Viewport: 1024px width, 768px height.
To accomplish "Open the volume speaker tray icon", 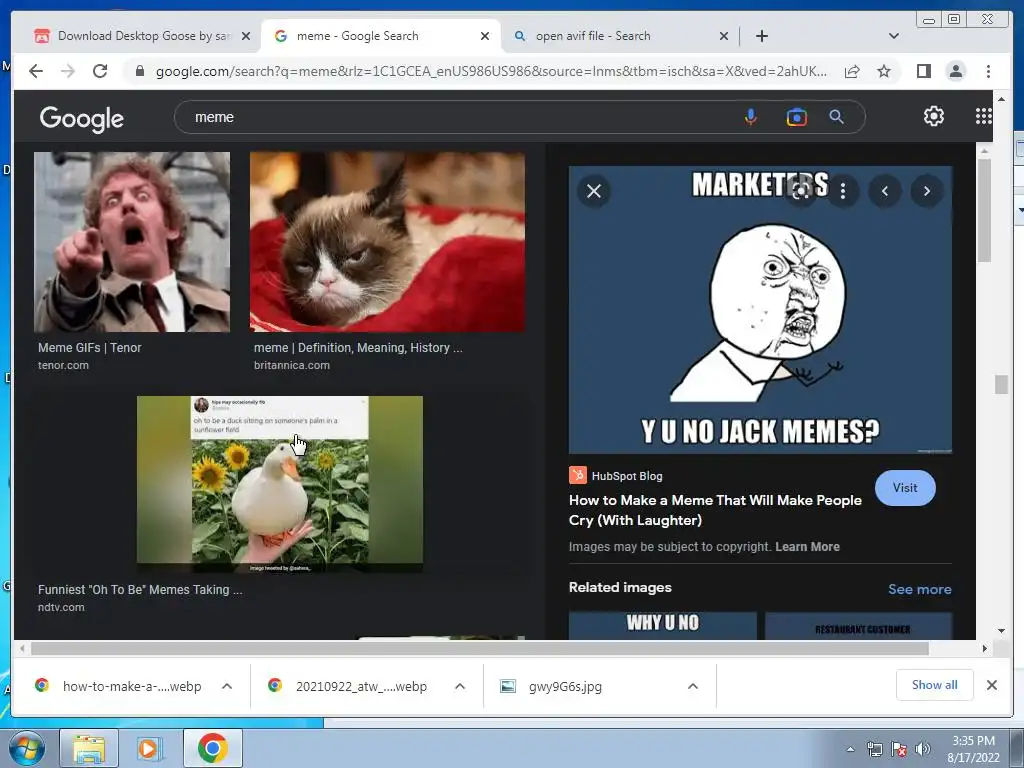I will (922, 749).
